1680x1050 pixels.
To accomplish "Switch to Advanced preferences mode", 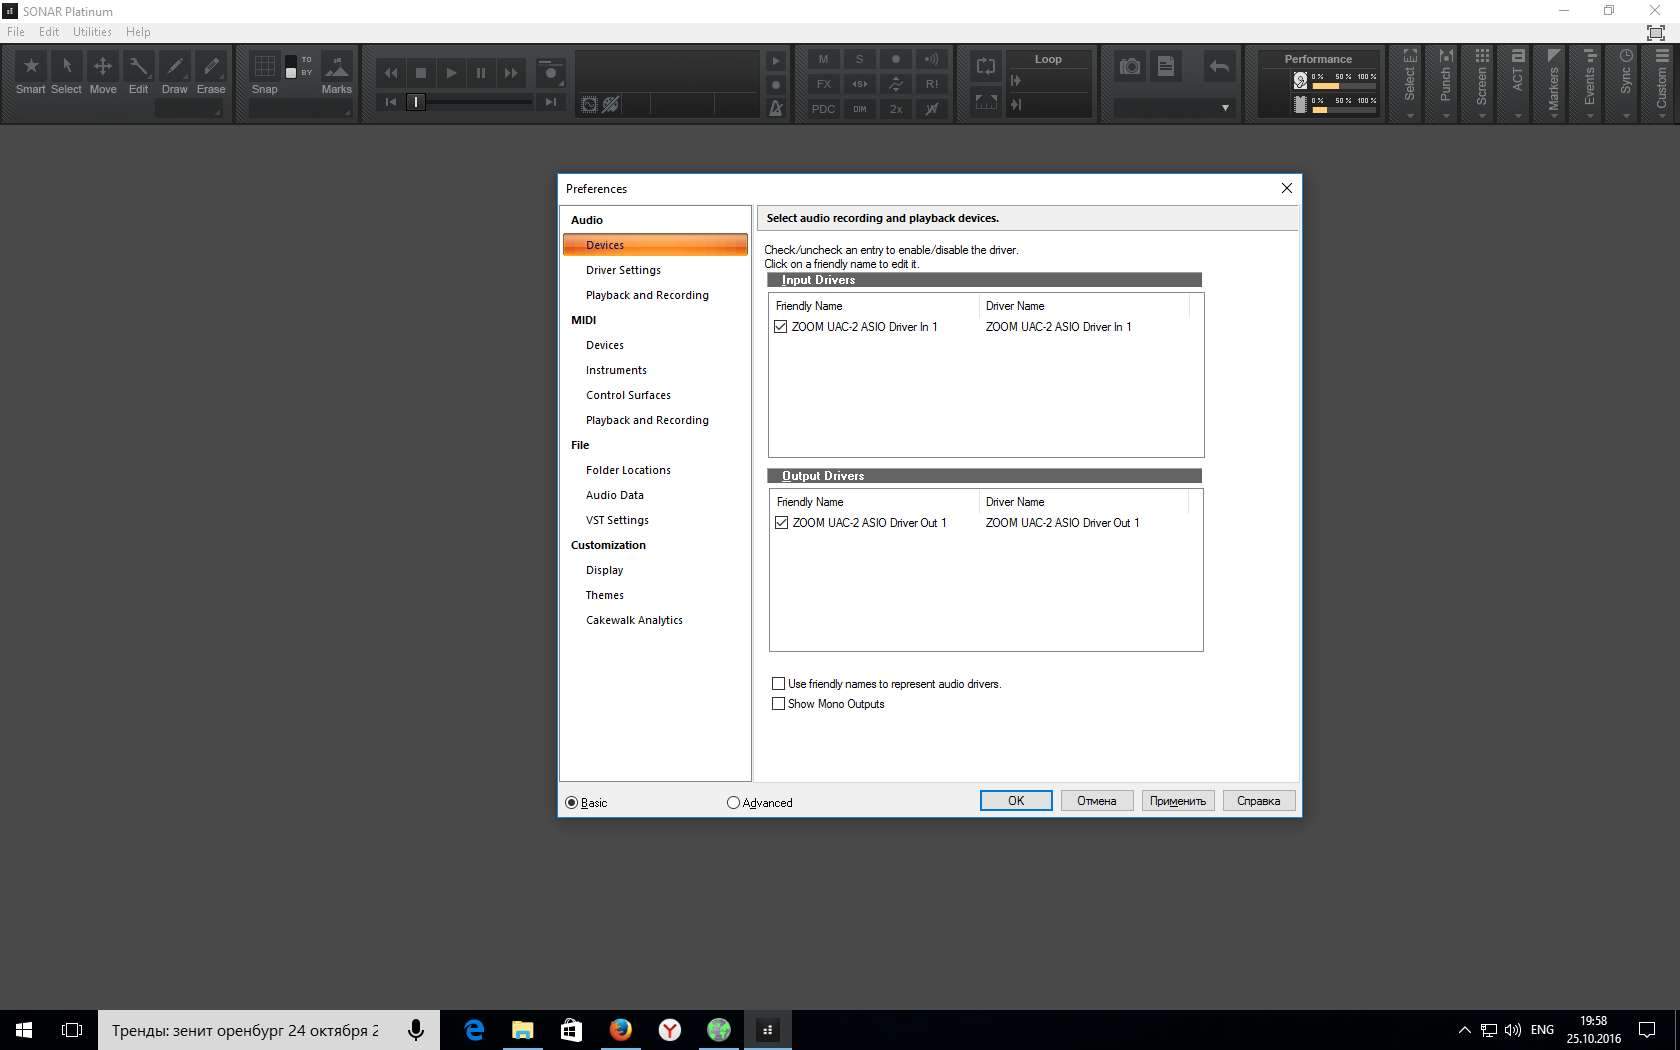I will coord(733,803).
